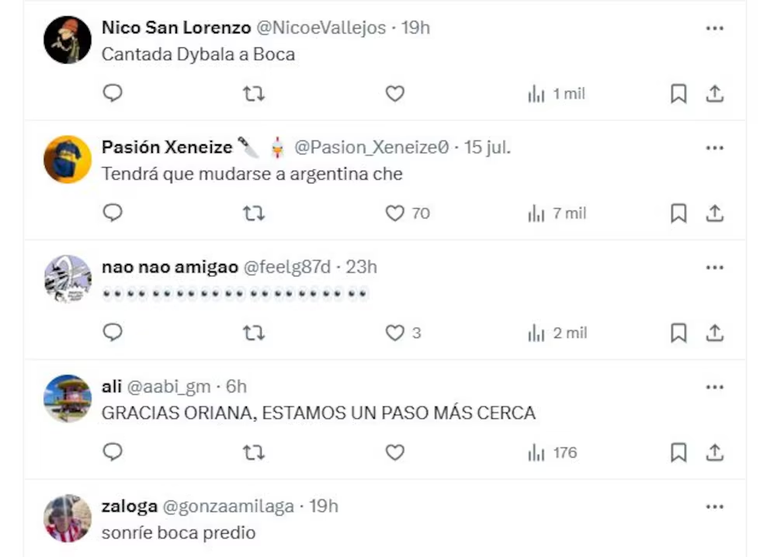
Task: Retweet Pasión Xeneize's tweet about Argentina
Action: 255,213
